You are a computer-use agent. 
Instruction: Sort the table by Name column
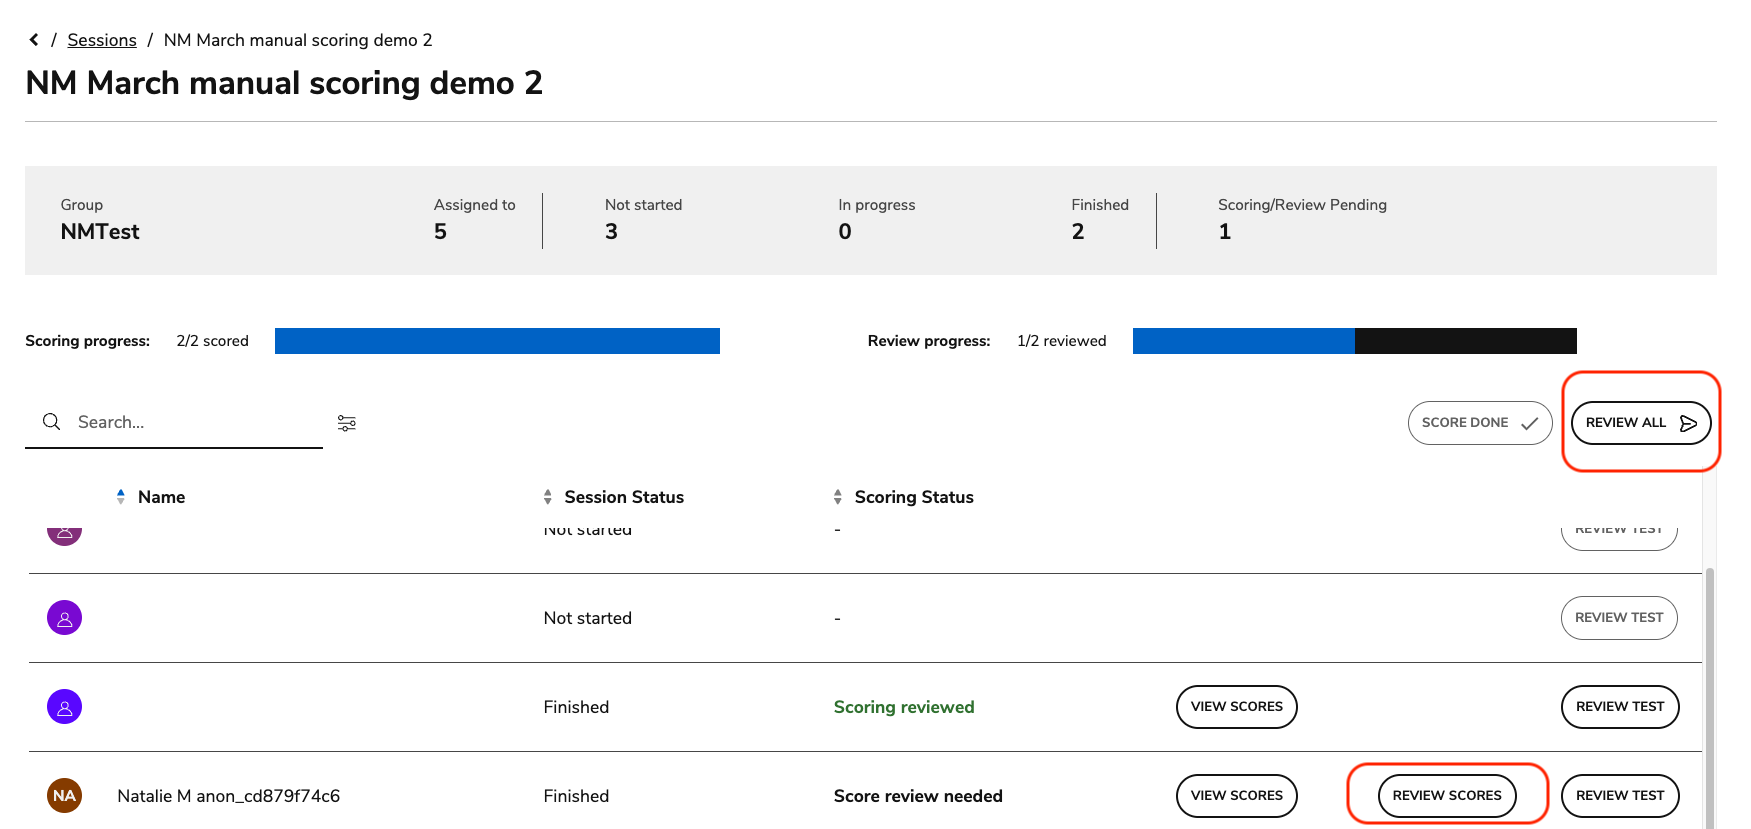161,497
